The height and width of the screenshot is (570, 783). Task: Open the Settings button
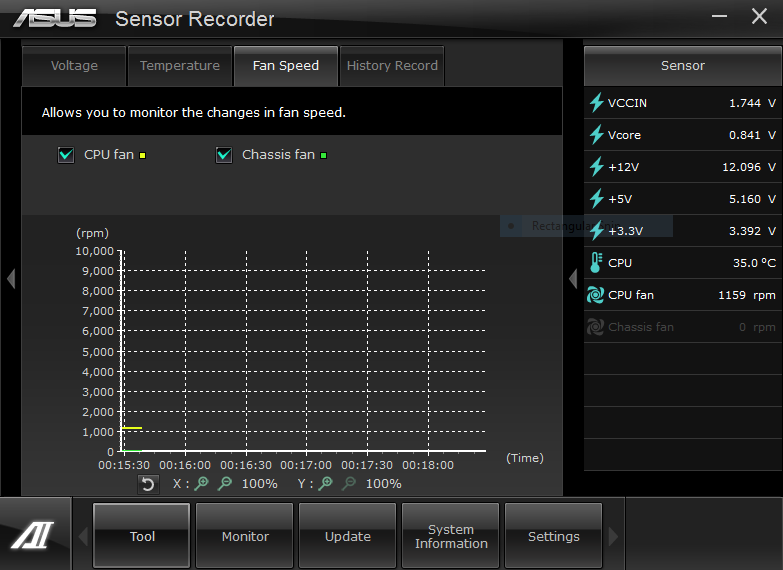pos(554,536)
